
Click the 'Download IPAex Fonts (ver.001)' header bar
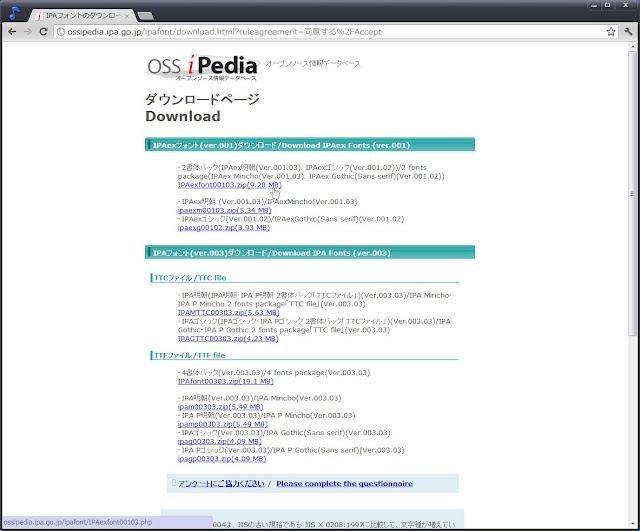(x=310, y=144)
